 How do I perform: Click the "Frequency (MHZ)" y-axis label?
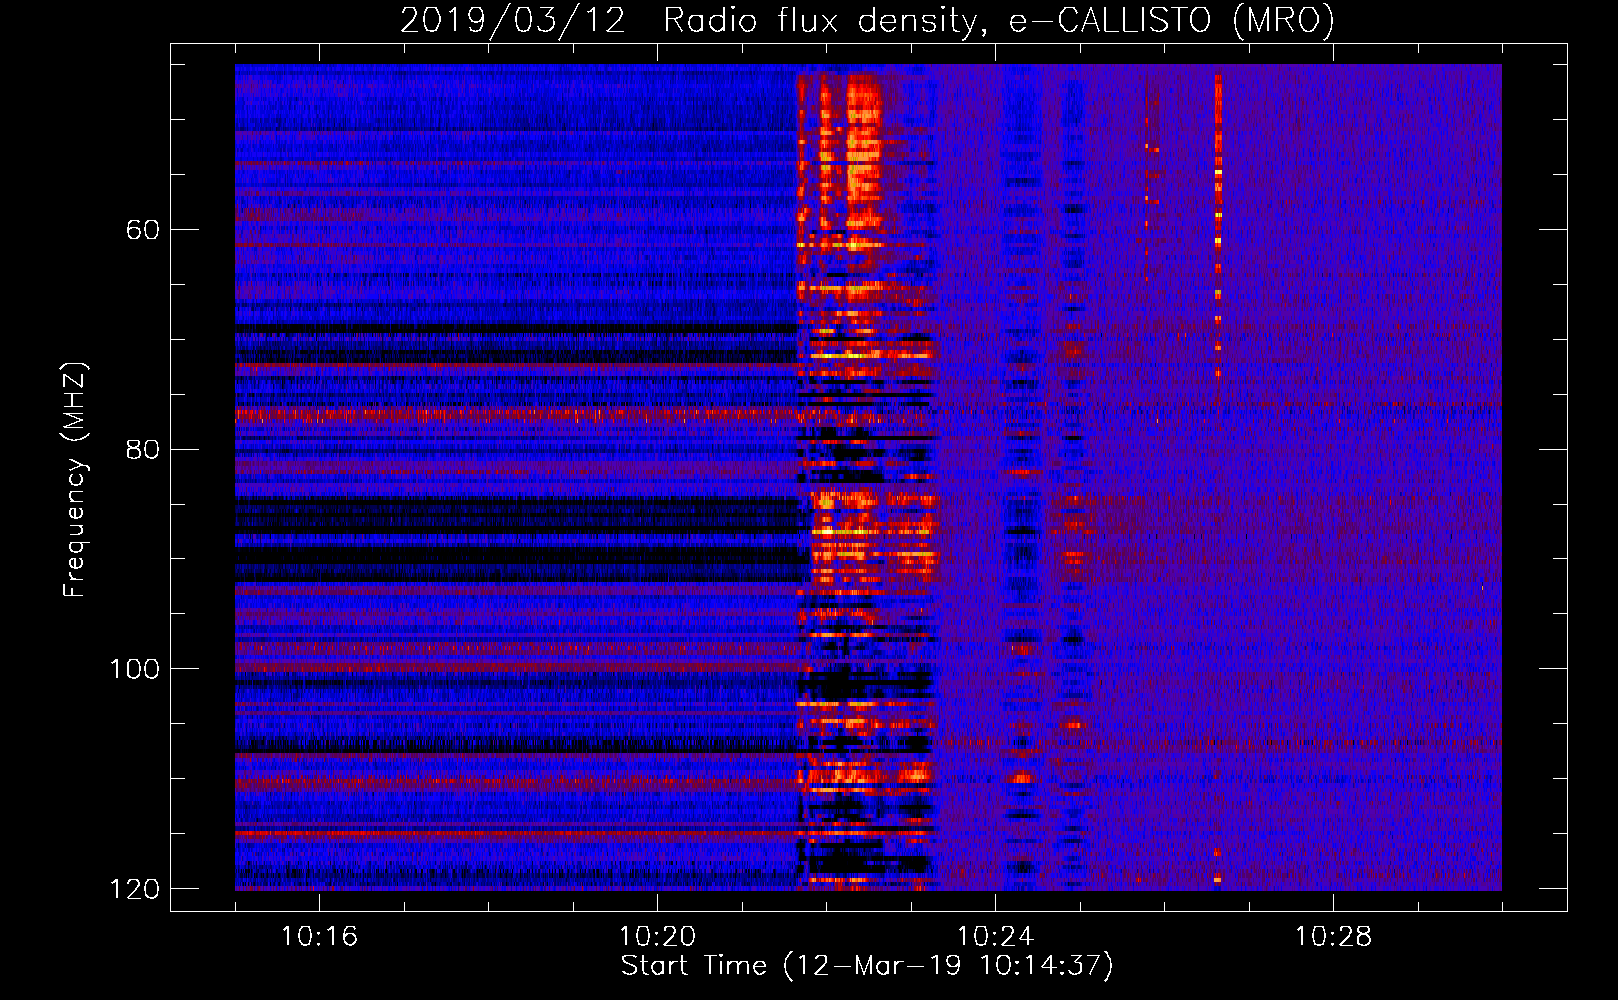coord(75,480)
